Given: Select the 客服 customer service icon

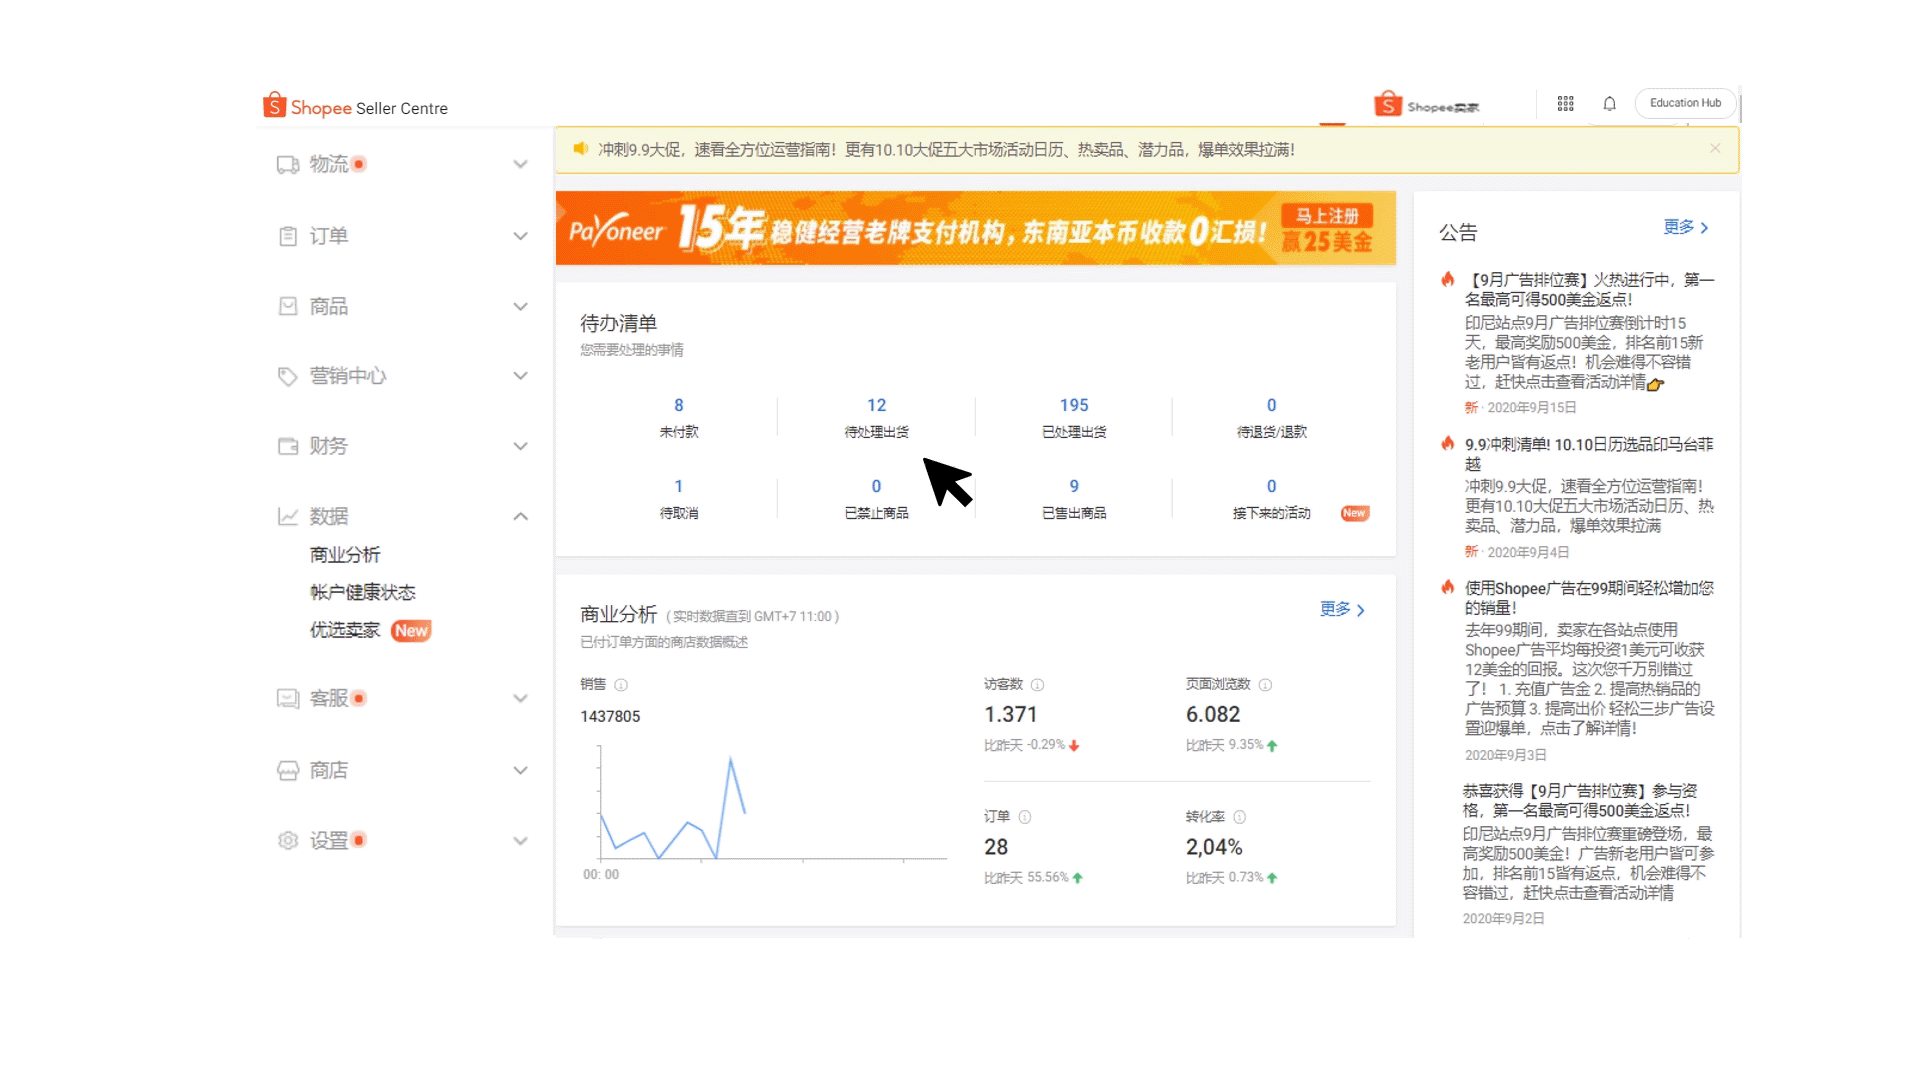Looking at the screenshot, I should pos(288,698).
